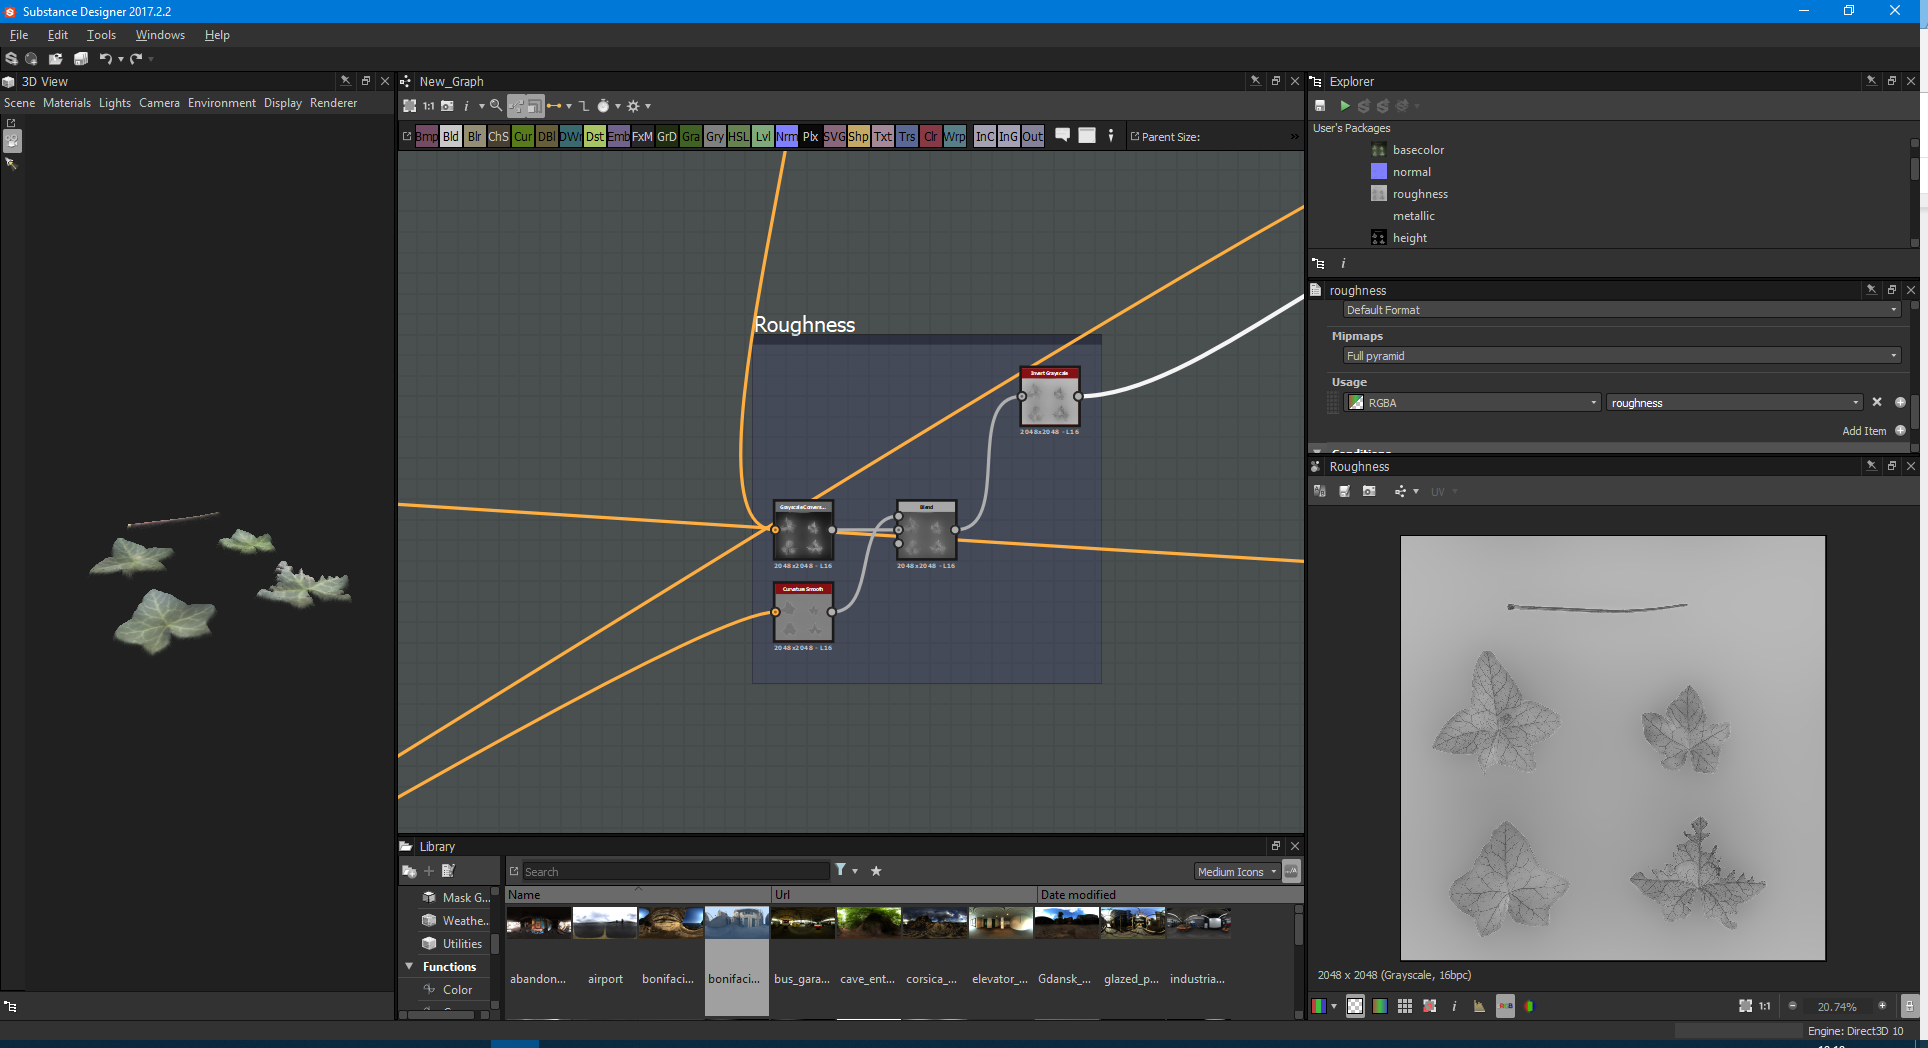Open the RGBA usage components dropdown

coord(1473,403)
